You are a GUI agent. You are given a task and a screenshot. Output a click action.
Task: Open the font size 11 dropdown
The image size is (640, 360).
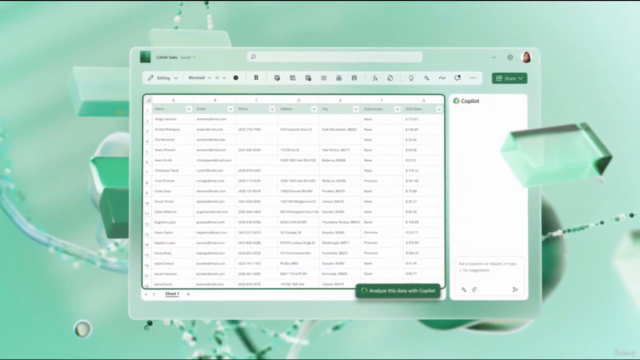pyautogui.click(x=220, y=78)
